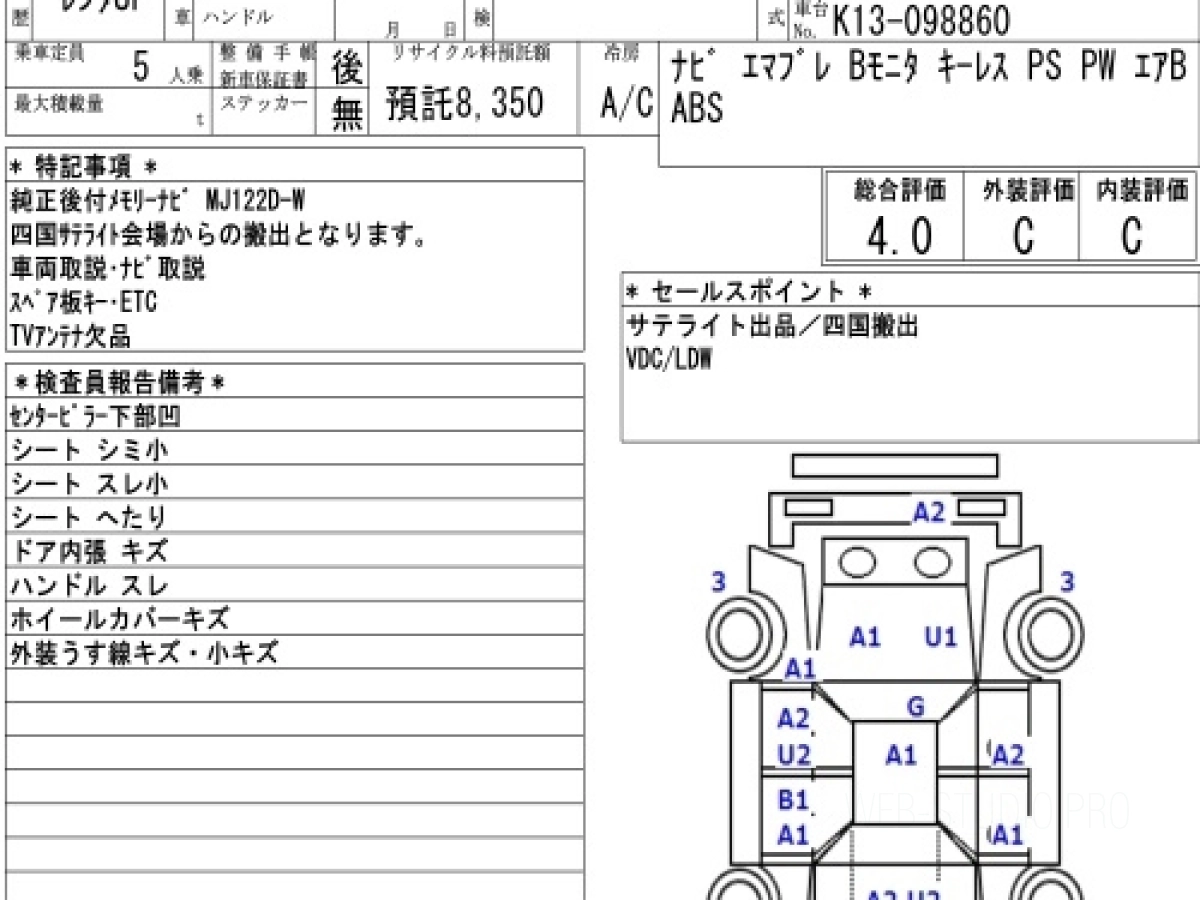
Task: Select the overall grade 4.0
Action: point(899,237)
